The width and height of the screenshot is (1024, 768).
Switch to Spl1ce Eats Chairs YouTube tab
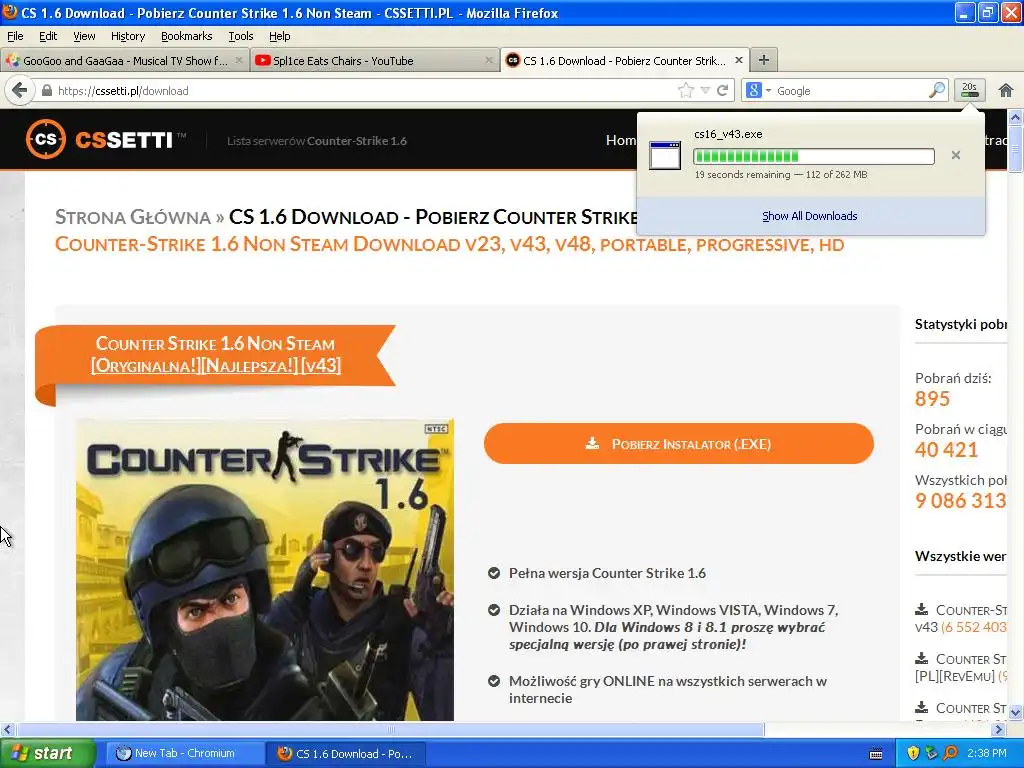(375, 60)
